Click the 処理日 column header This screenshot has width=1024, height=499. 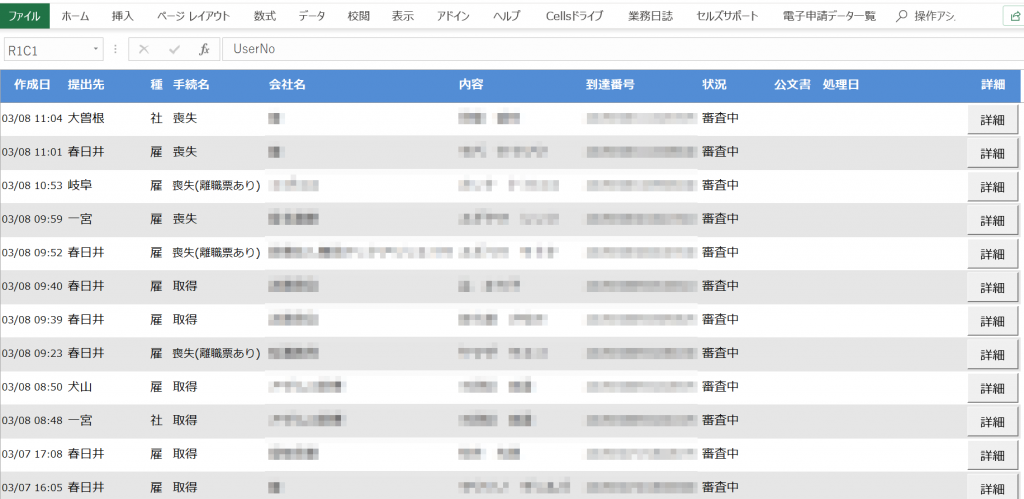[x=841, y=85]
